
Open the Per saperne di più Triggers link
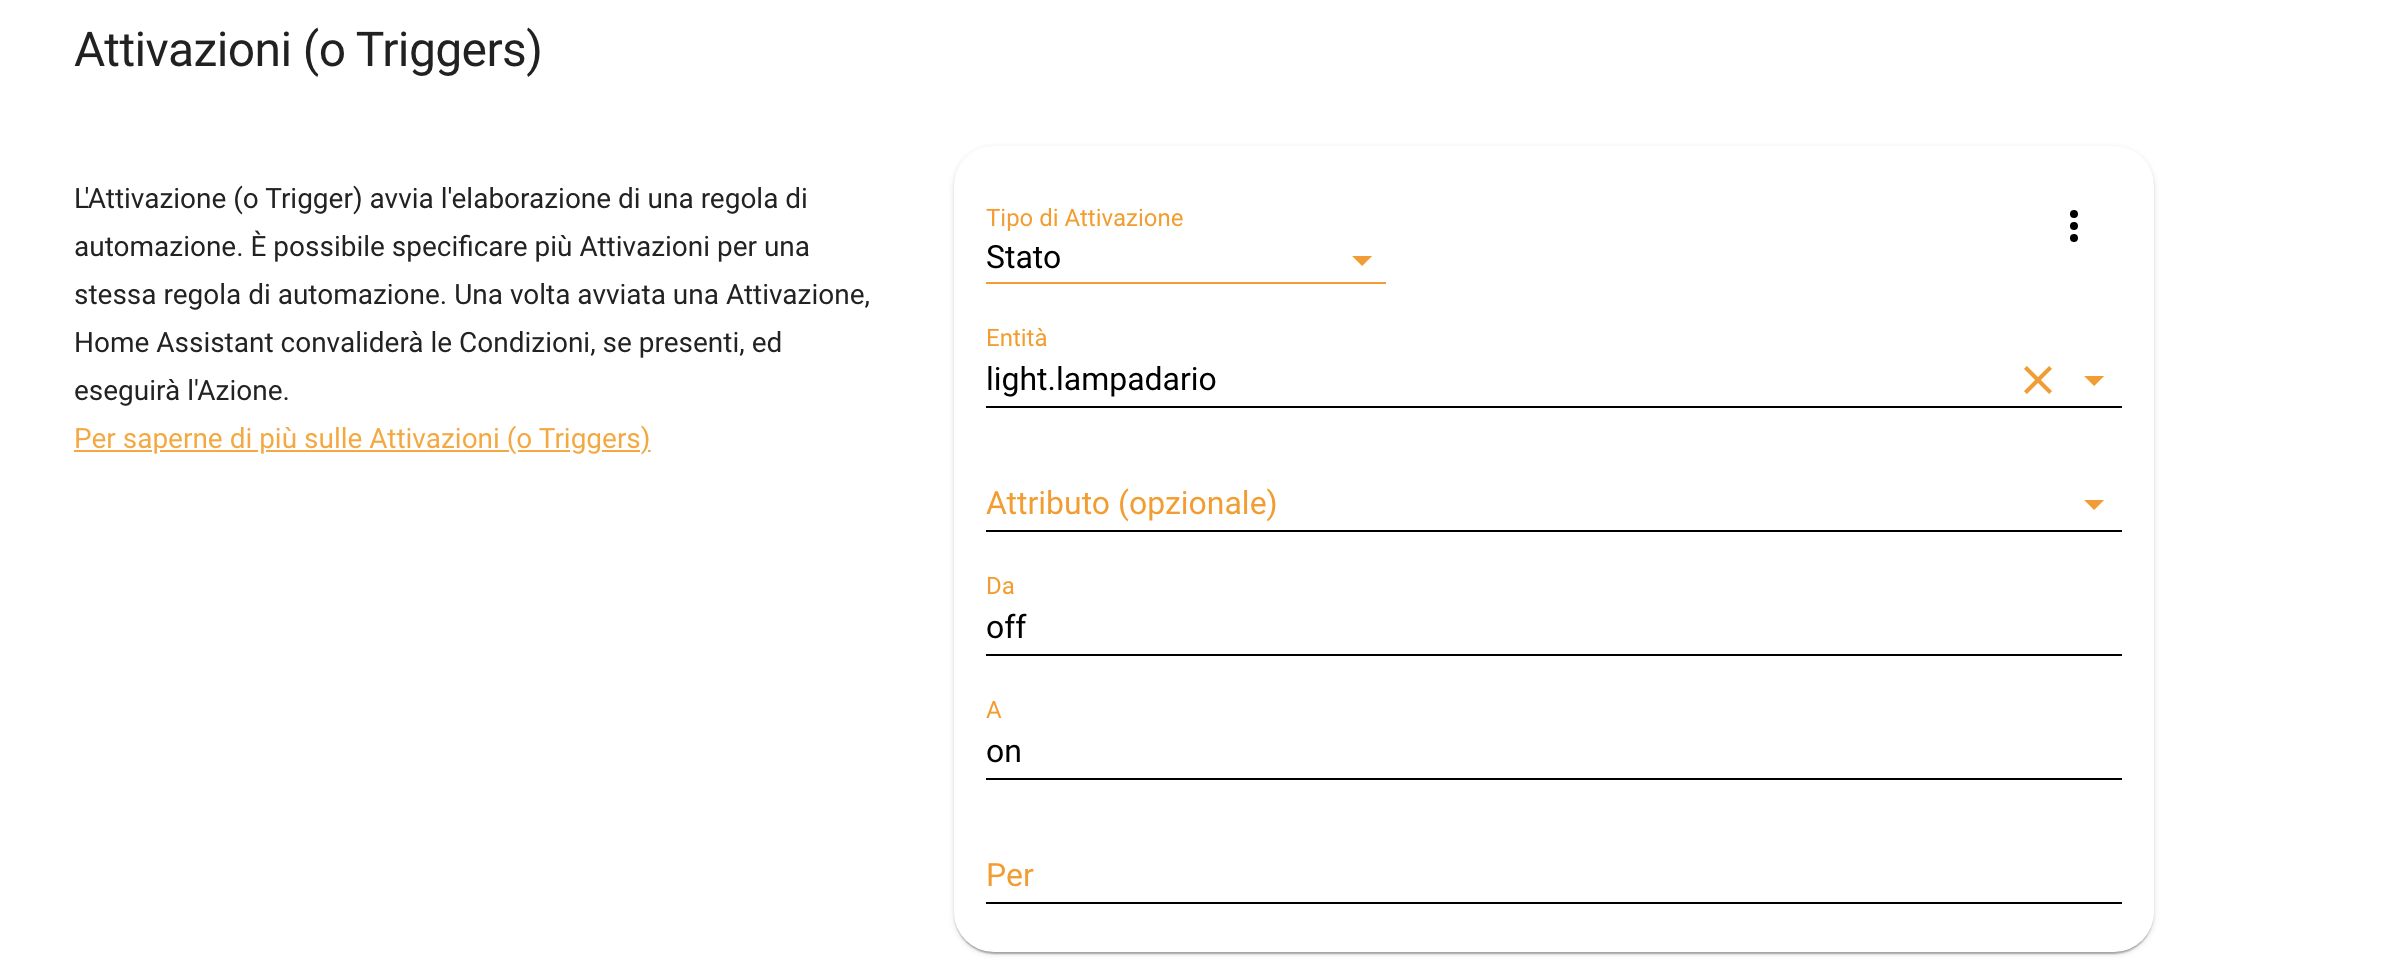[362, 439]
